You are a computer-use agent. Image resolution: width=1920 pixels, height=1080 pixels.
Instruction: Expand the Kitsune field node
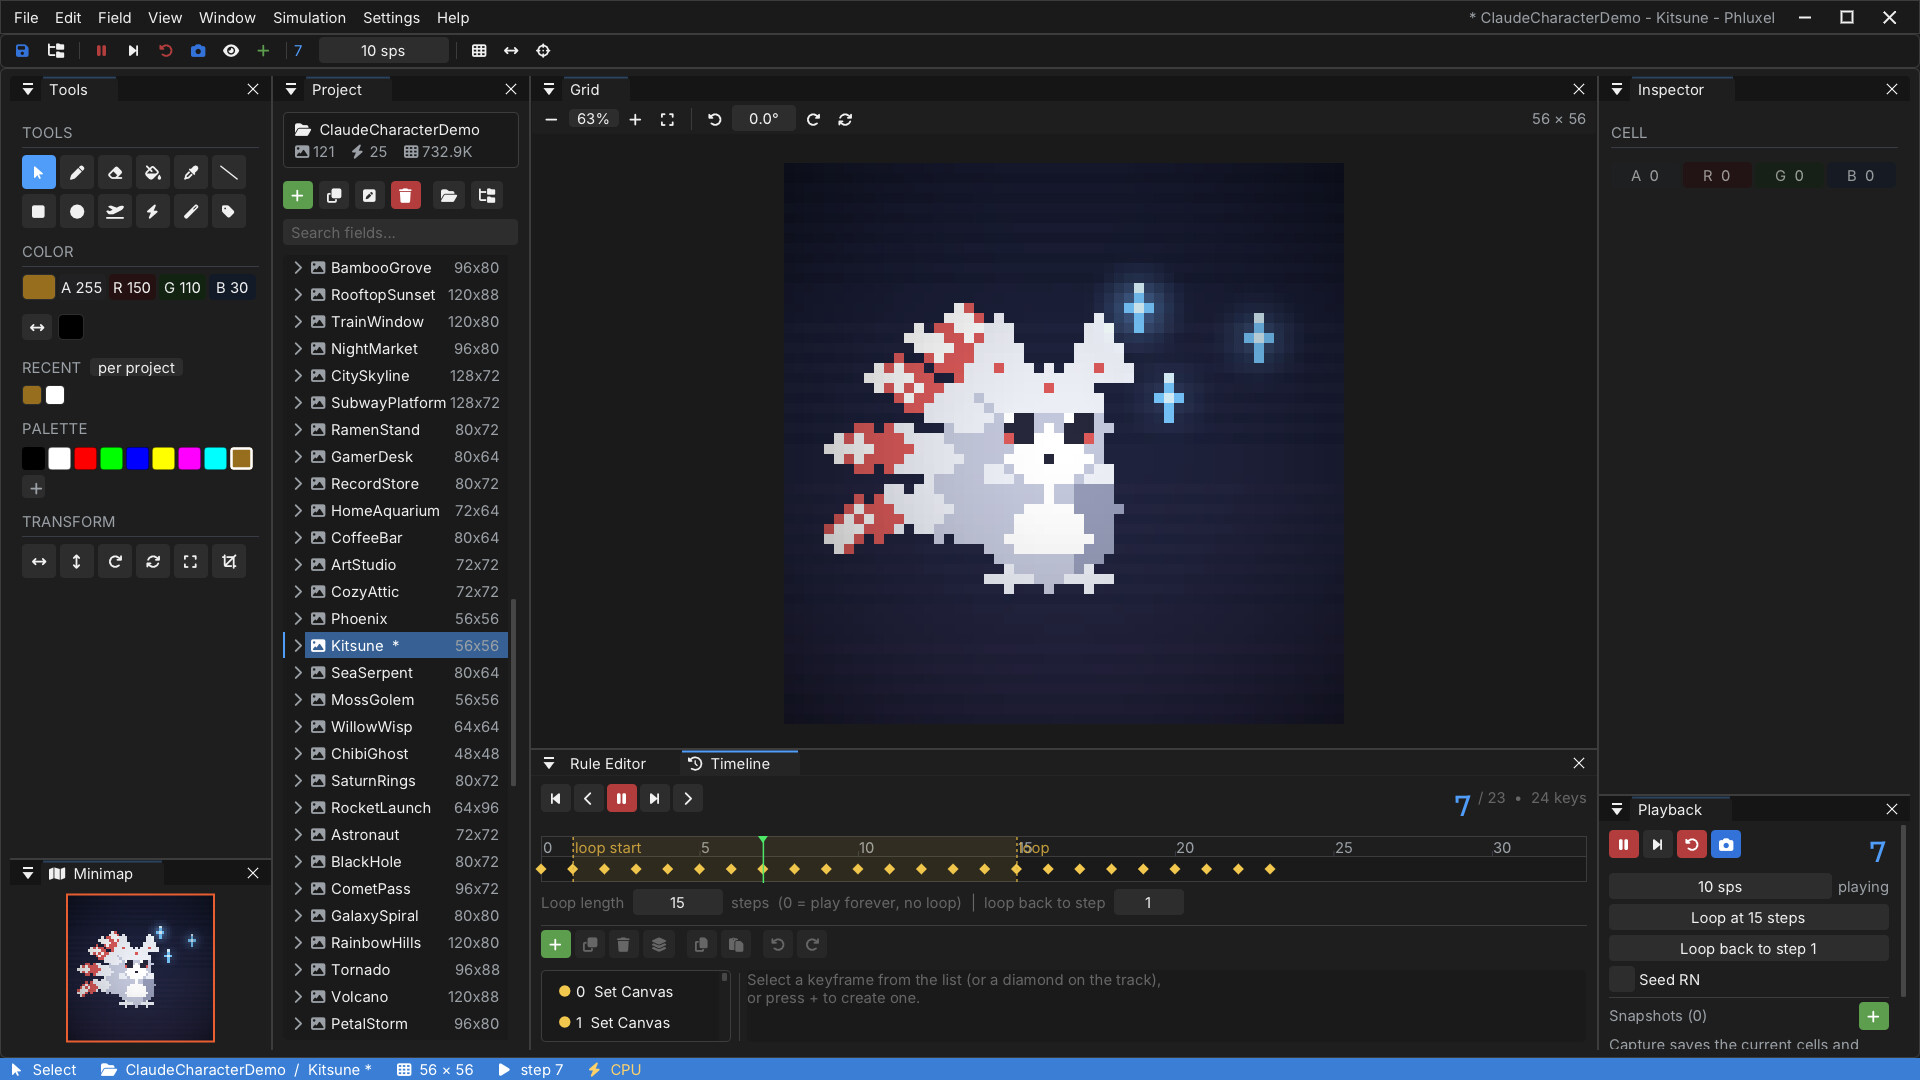point(297,645)
